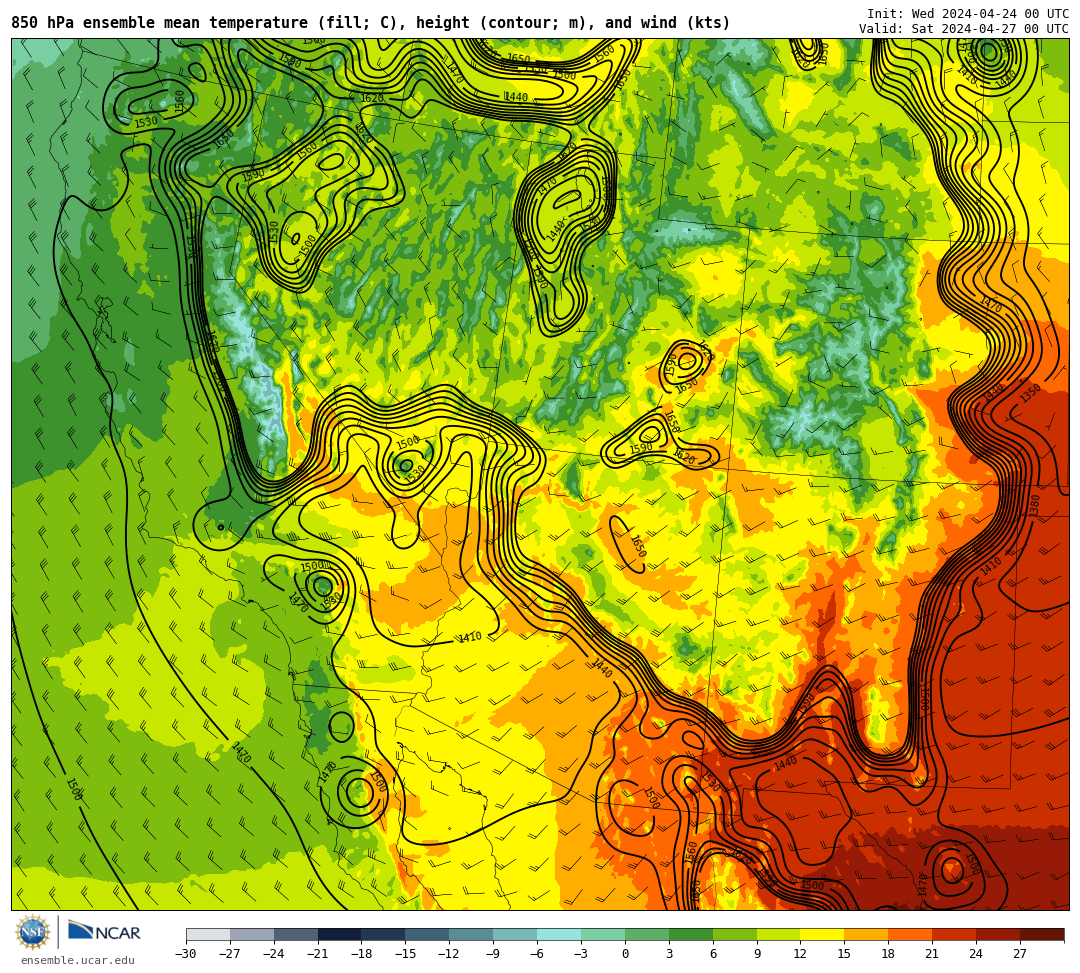
Task: Click the 15 colorbar tick label
Action: pyautogui.click(x=845, y=954)
